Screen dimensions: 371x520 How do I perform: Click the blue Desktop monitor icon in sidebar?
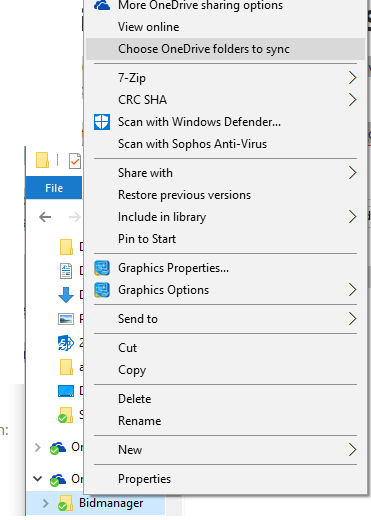tap(66, 391)
